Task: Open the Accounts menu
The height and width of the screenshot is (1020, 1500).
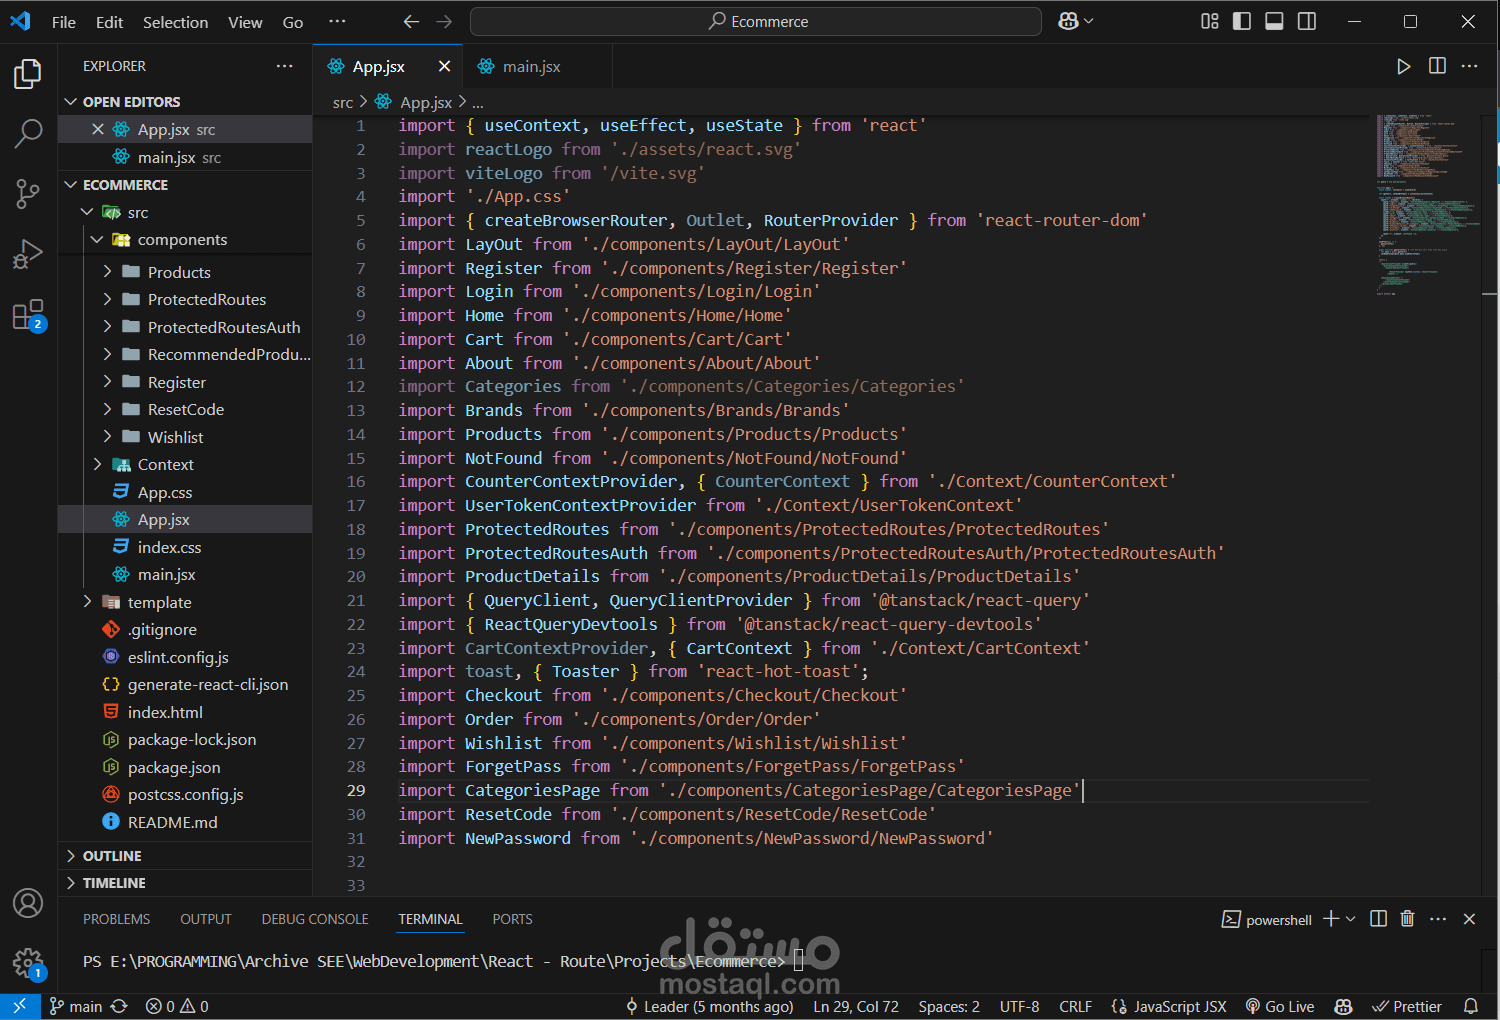Action: tap(28, 903)
